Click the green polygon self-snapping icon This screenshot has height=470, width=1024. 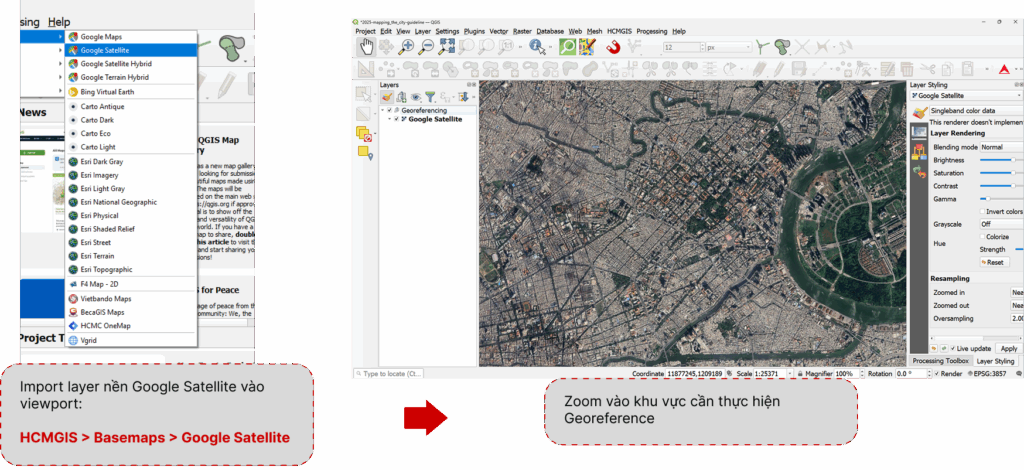pos(782,47)
